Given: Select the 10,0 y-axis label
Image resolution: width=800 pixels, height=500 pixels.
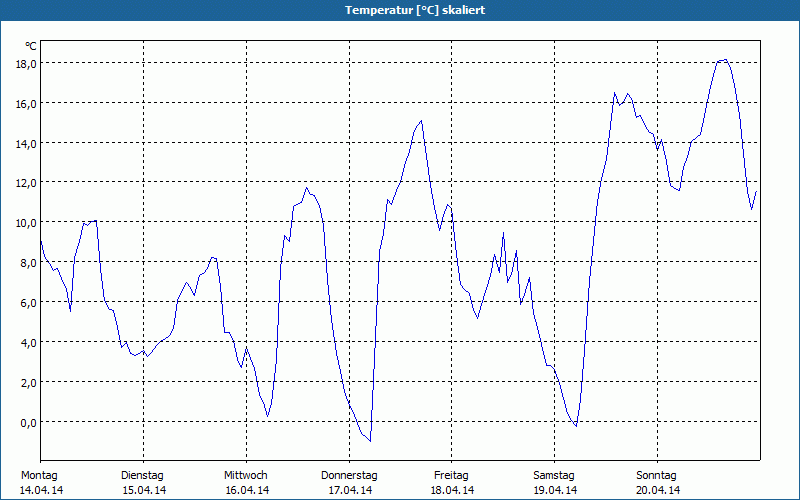Looking at the screenshot, I should (x=26, y=223).
